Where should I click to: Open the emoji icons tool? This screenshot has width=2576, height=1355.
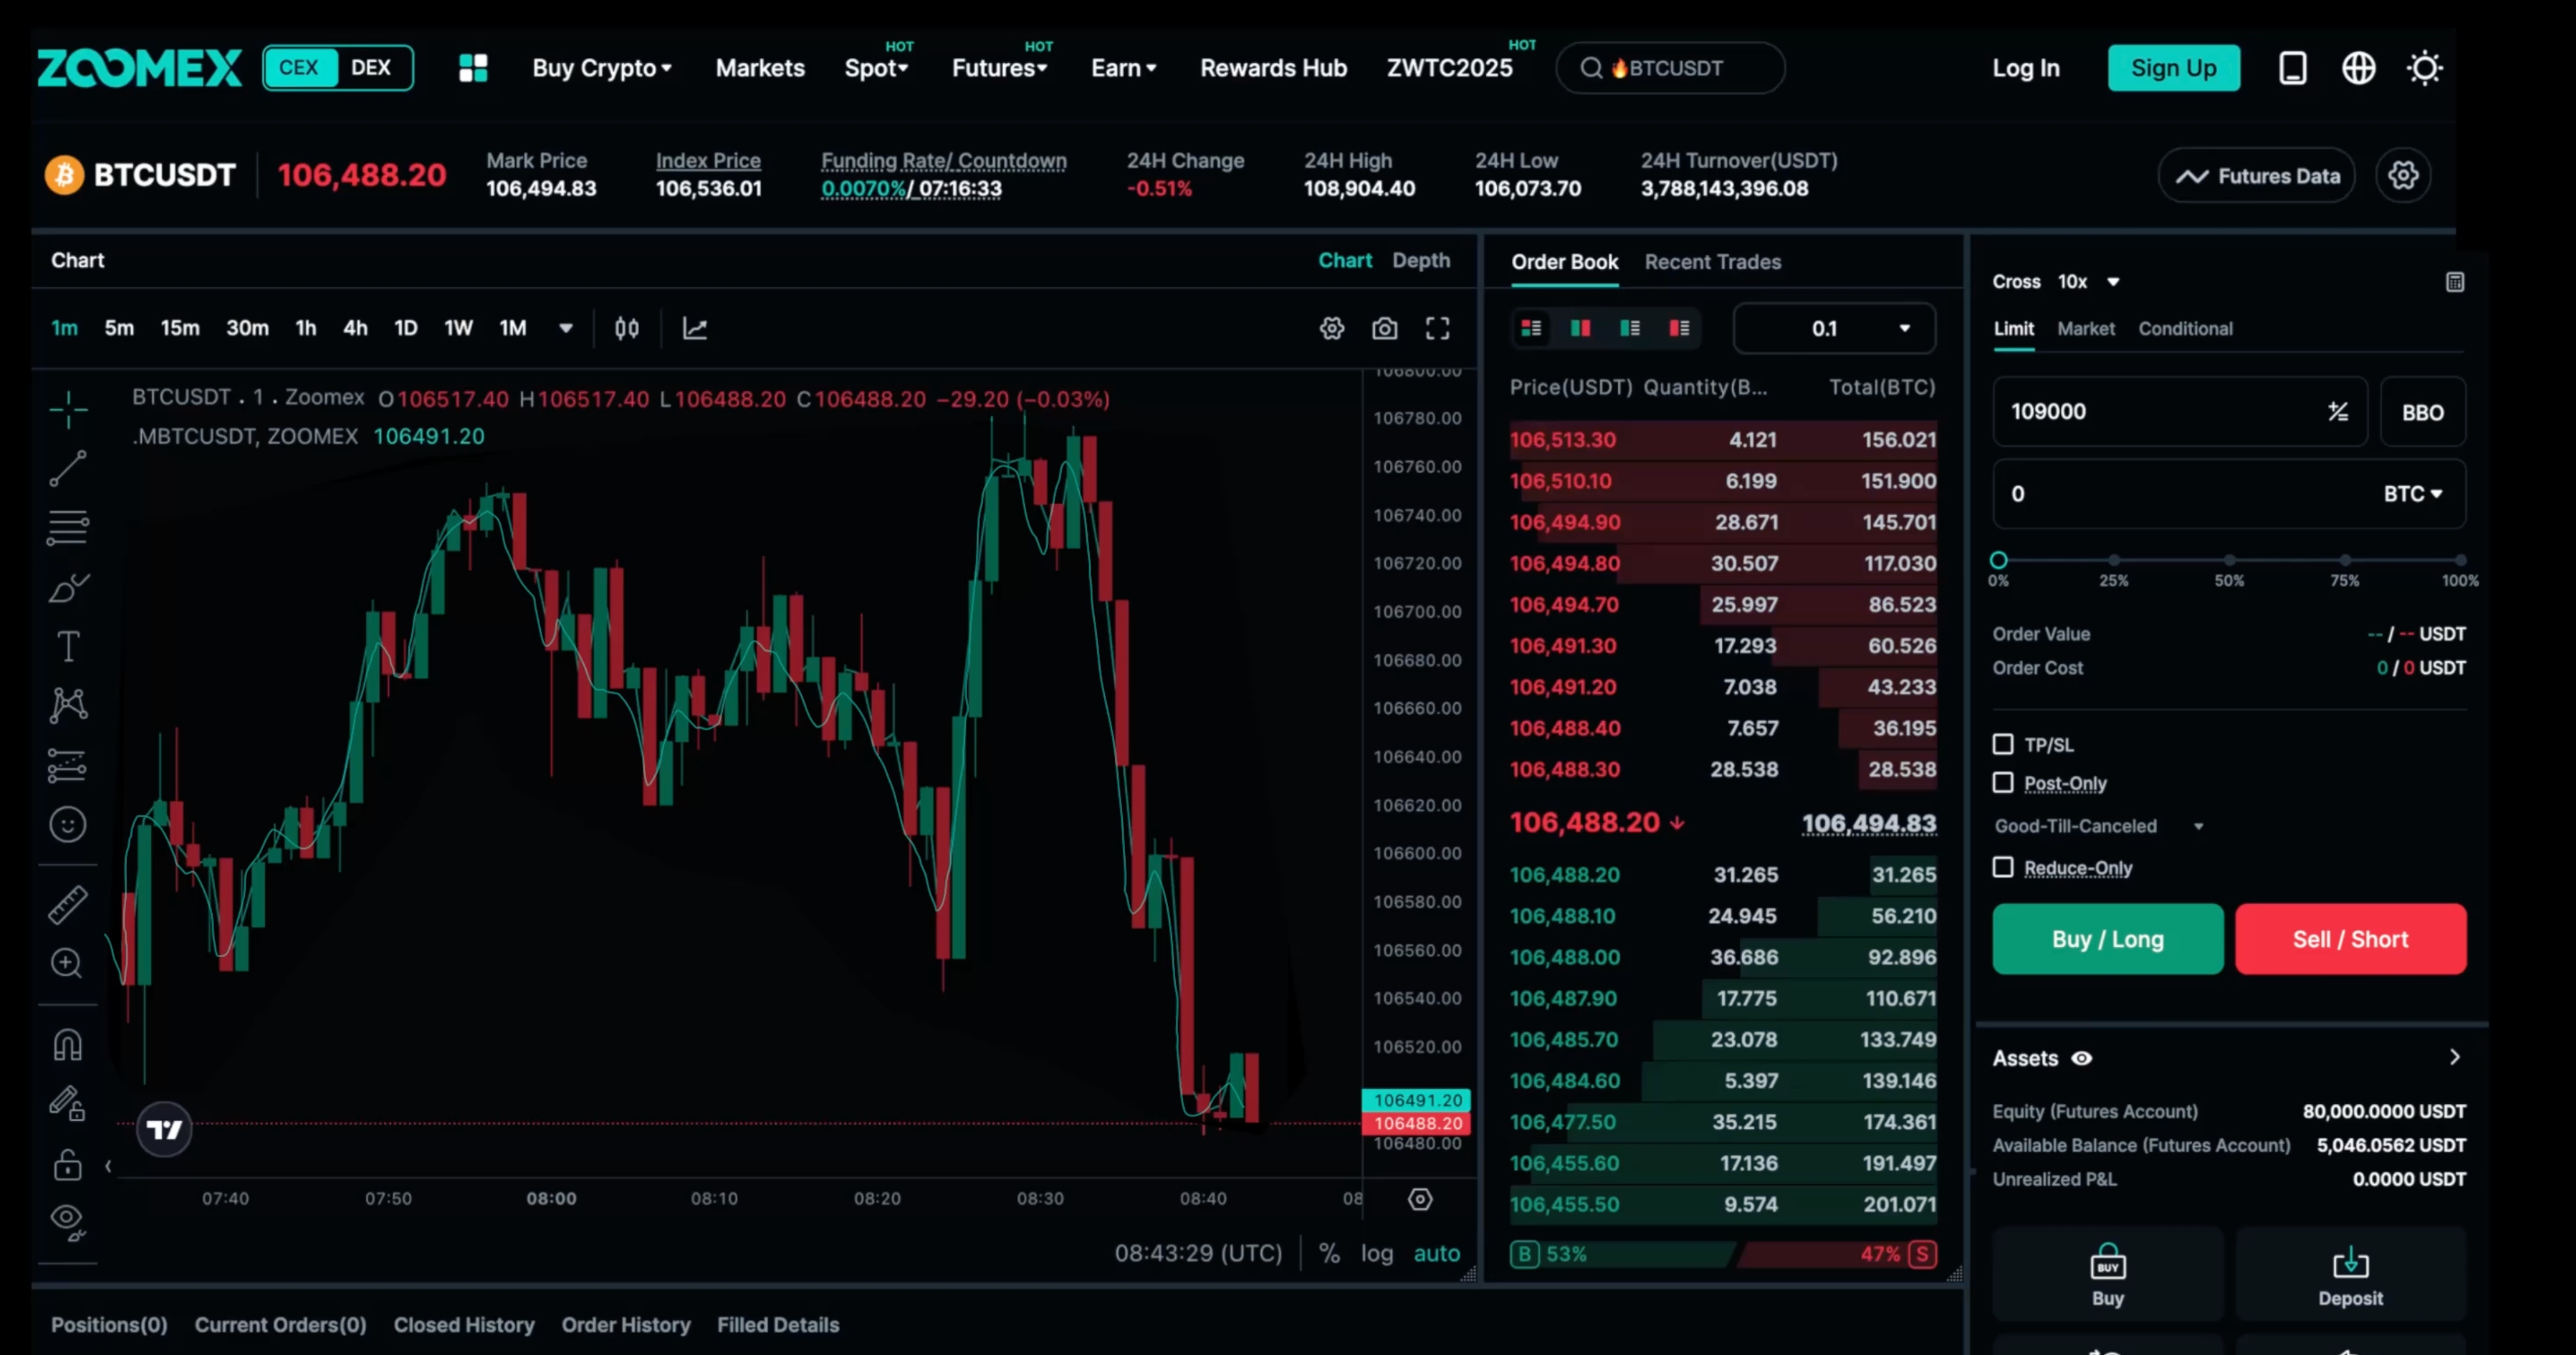pyautogui.click(x=68, y=824)
